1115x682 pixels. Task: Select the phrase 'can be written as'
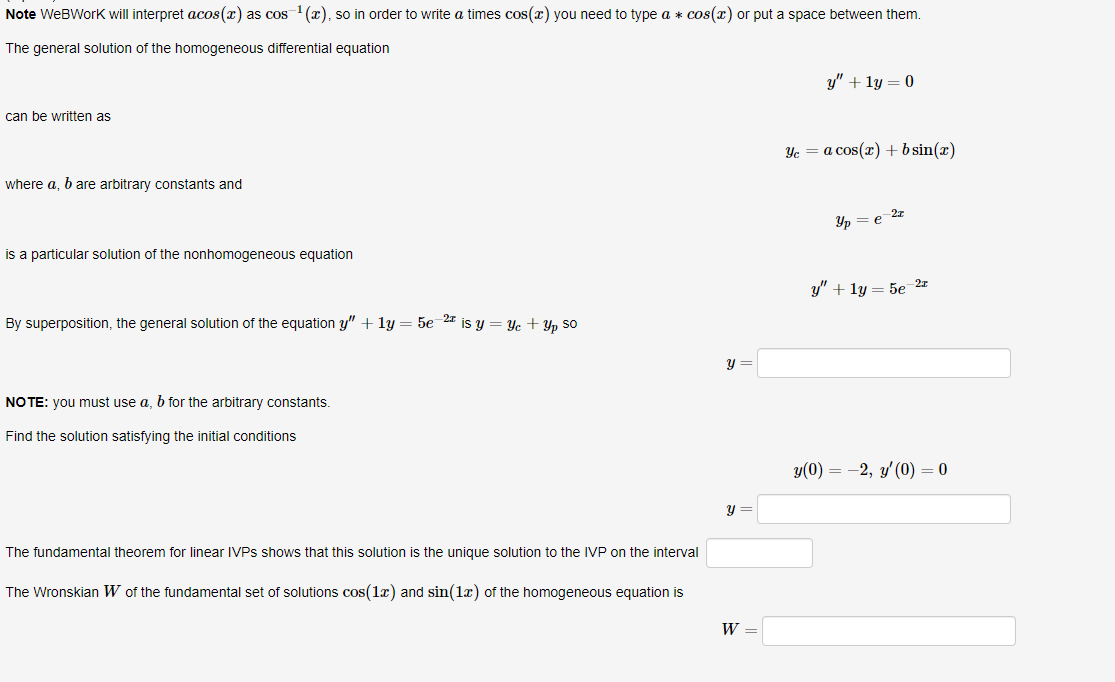pos(57,116)
